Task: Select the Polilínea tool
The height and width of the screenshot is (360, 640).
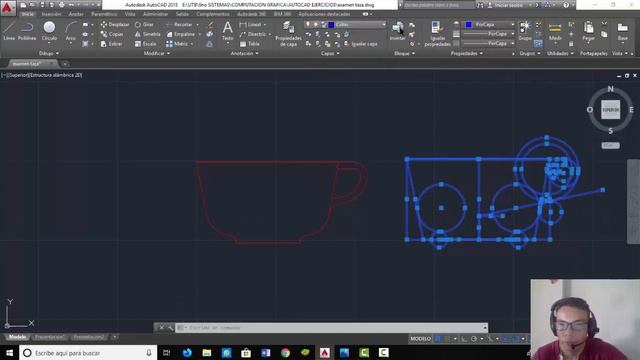Action: coord(27,31)
